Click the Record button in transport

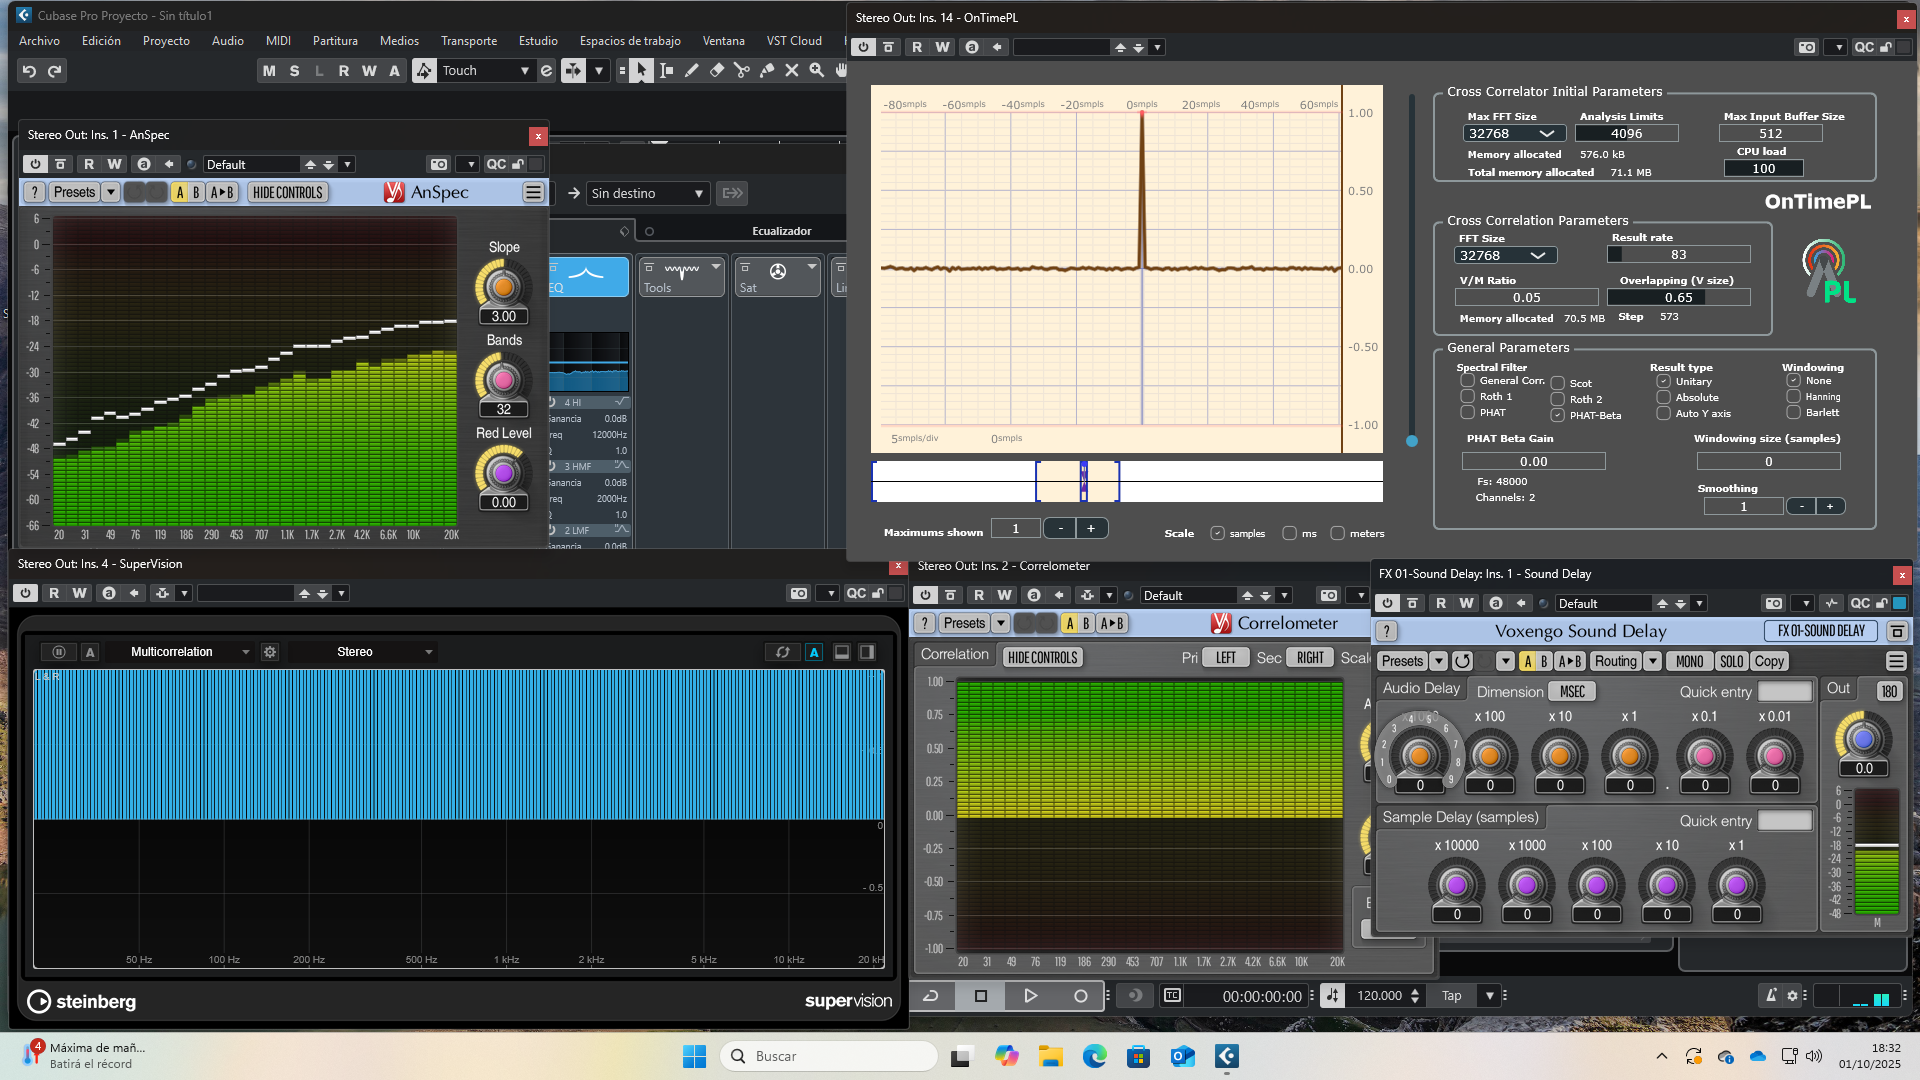click(x=1080, y=996)
